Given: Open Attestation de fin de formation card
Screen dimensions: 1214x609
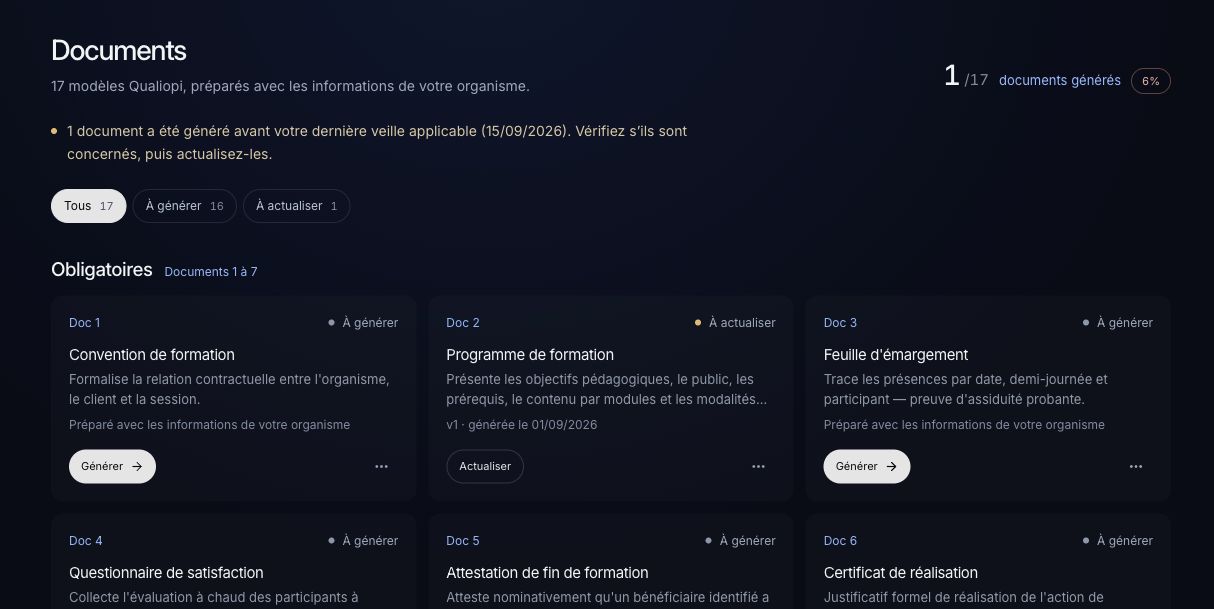Looking at the screenshot, I should [611, 561].
